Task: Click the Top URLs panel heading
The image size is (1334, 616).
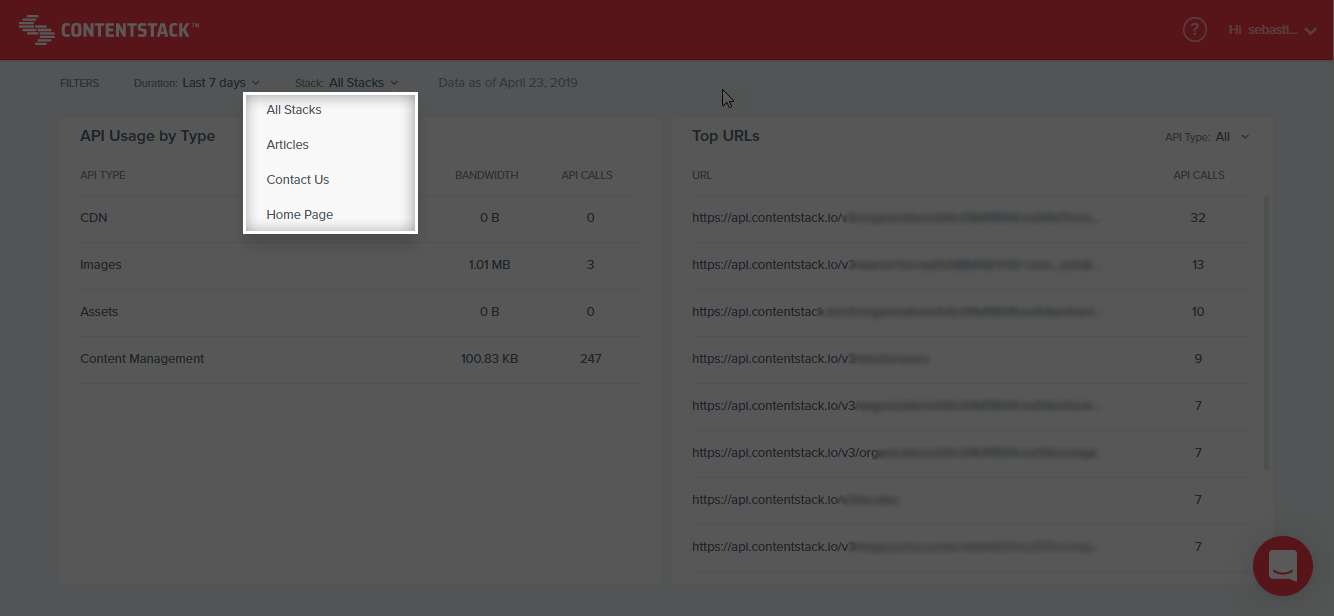Action: 726,136
